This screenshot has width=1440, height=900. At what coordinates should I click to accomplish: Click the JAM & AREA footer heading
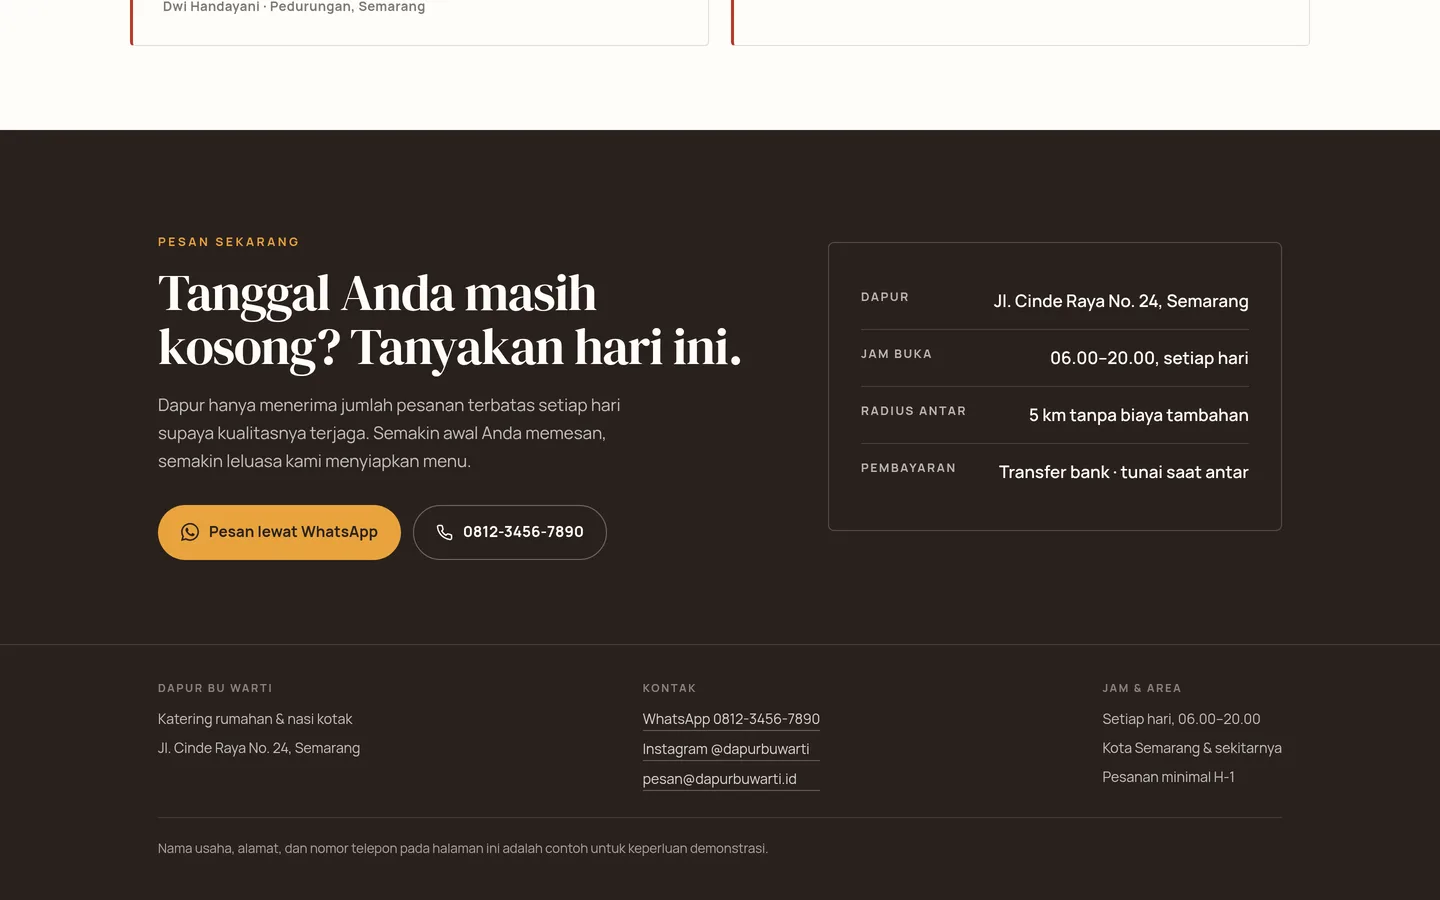[x=1142, y=688]
